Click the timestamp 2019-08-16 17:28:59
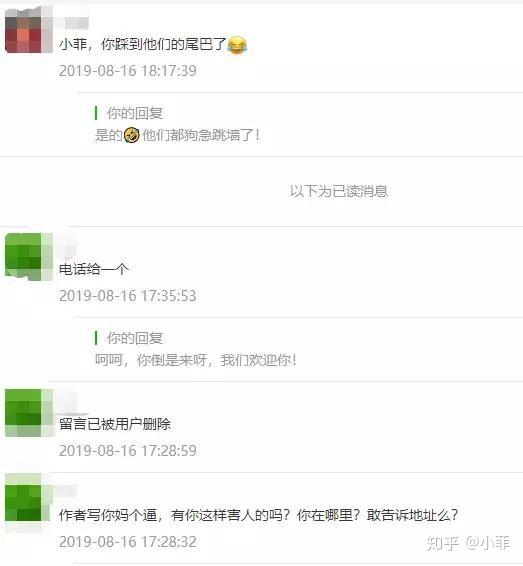This screenshot has height=566, width=523. 128,451
